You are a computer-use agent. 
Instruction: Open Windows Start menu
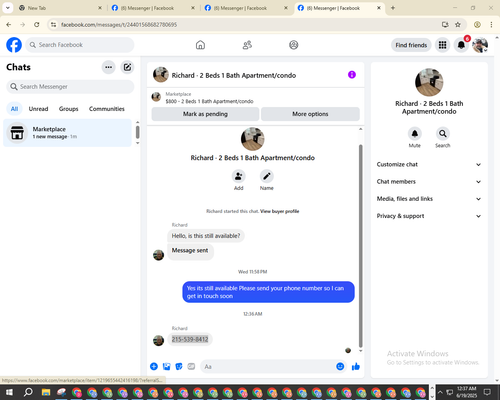pos(9,392)
